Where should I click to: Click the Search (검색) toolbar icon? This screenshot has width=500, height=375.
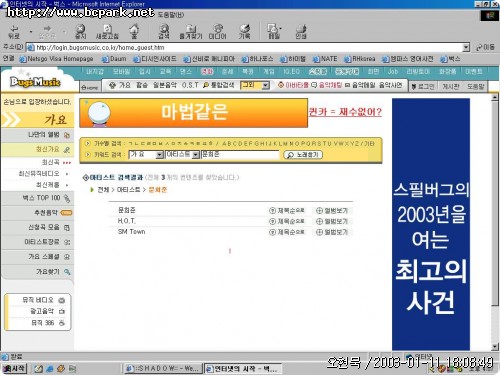[x=164, y=31]
